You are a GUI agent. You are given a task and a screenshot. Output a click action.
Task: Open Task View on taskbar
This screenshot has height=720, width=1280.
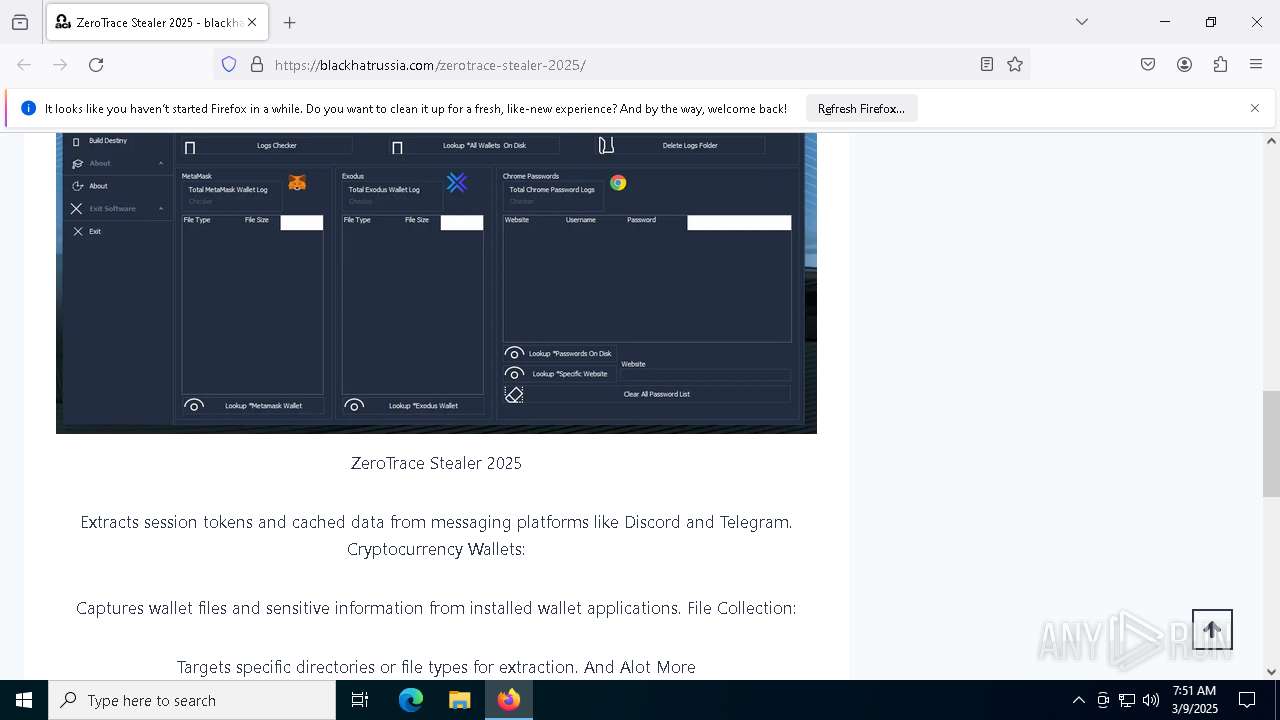[360, 700]
